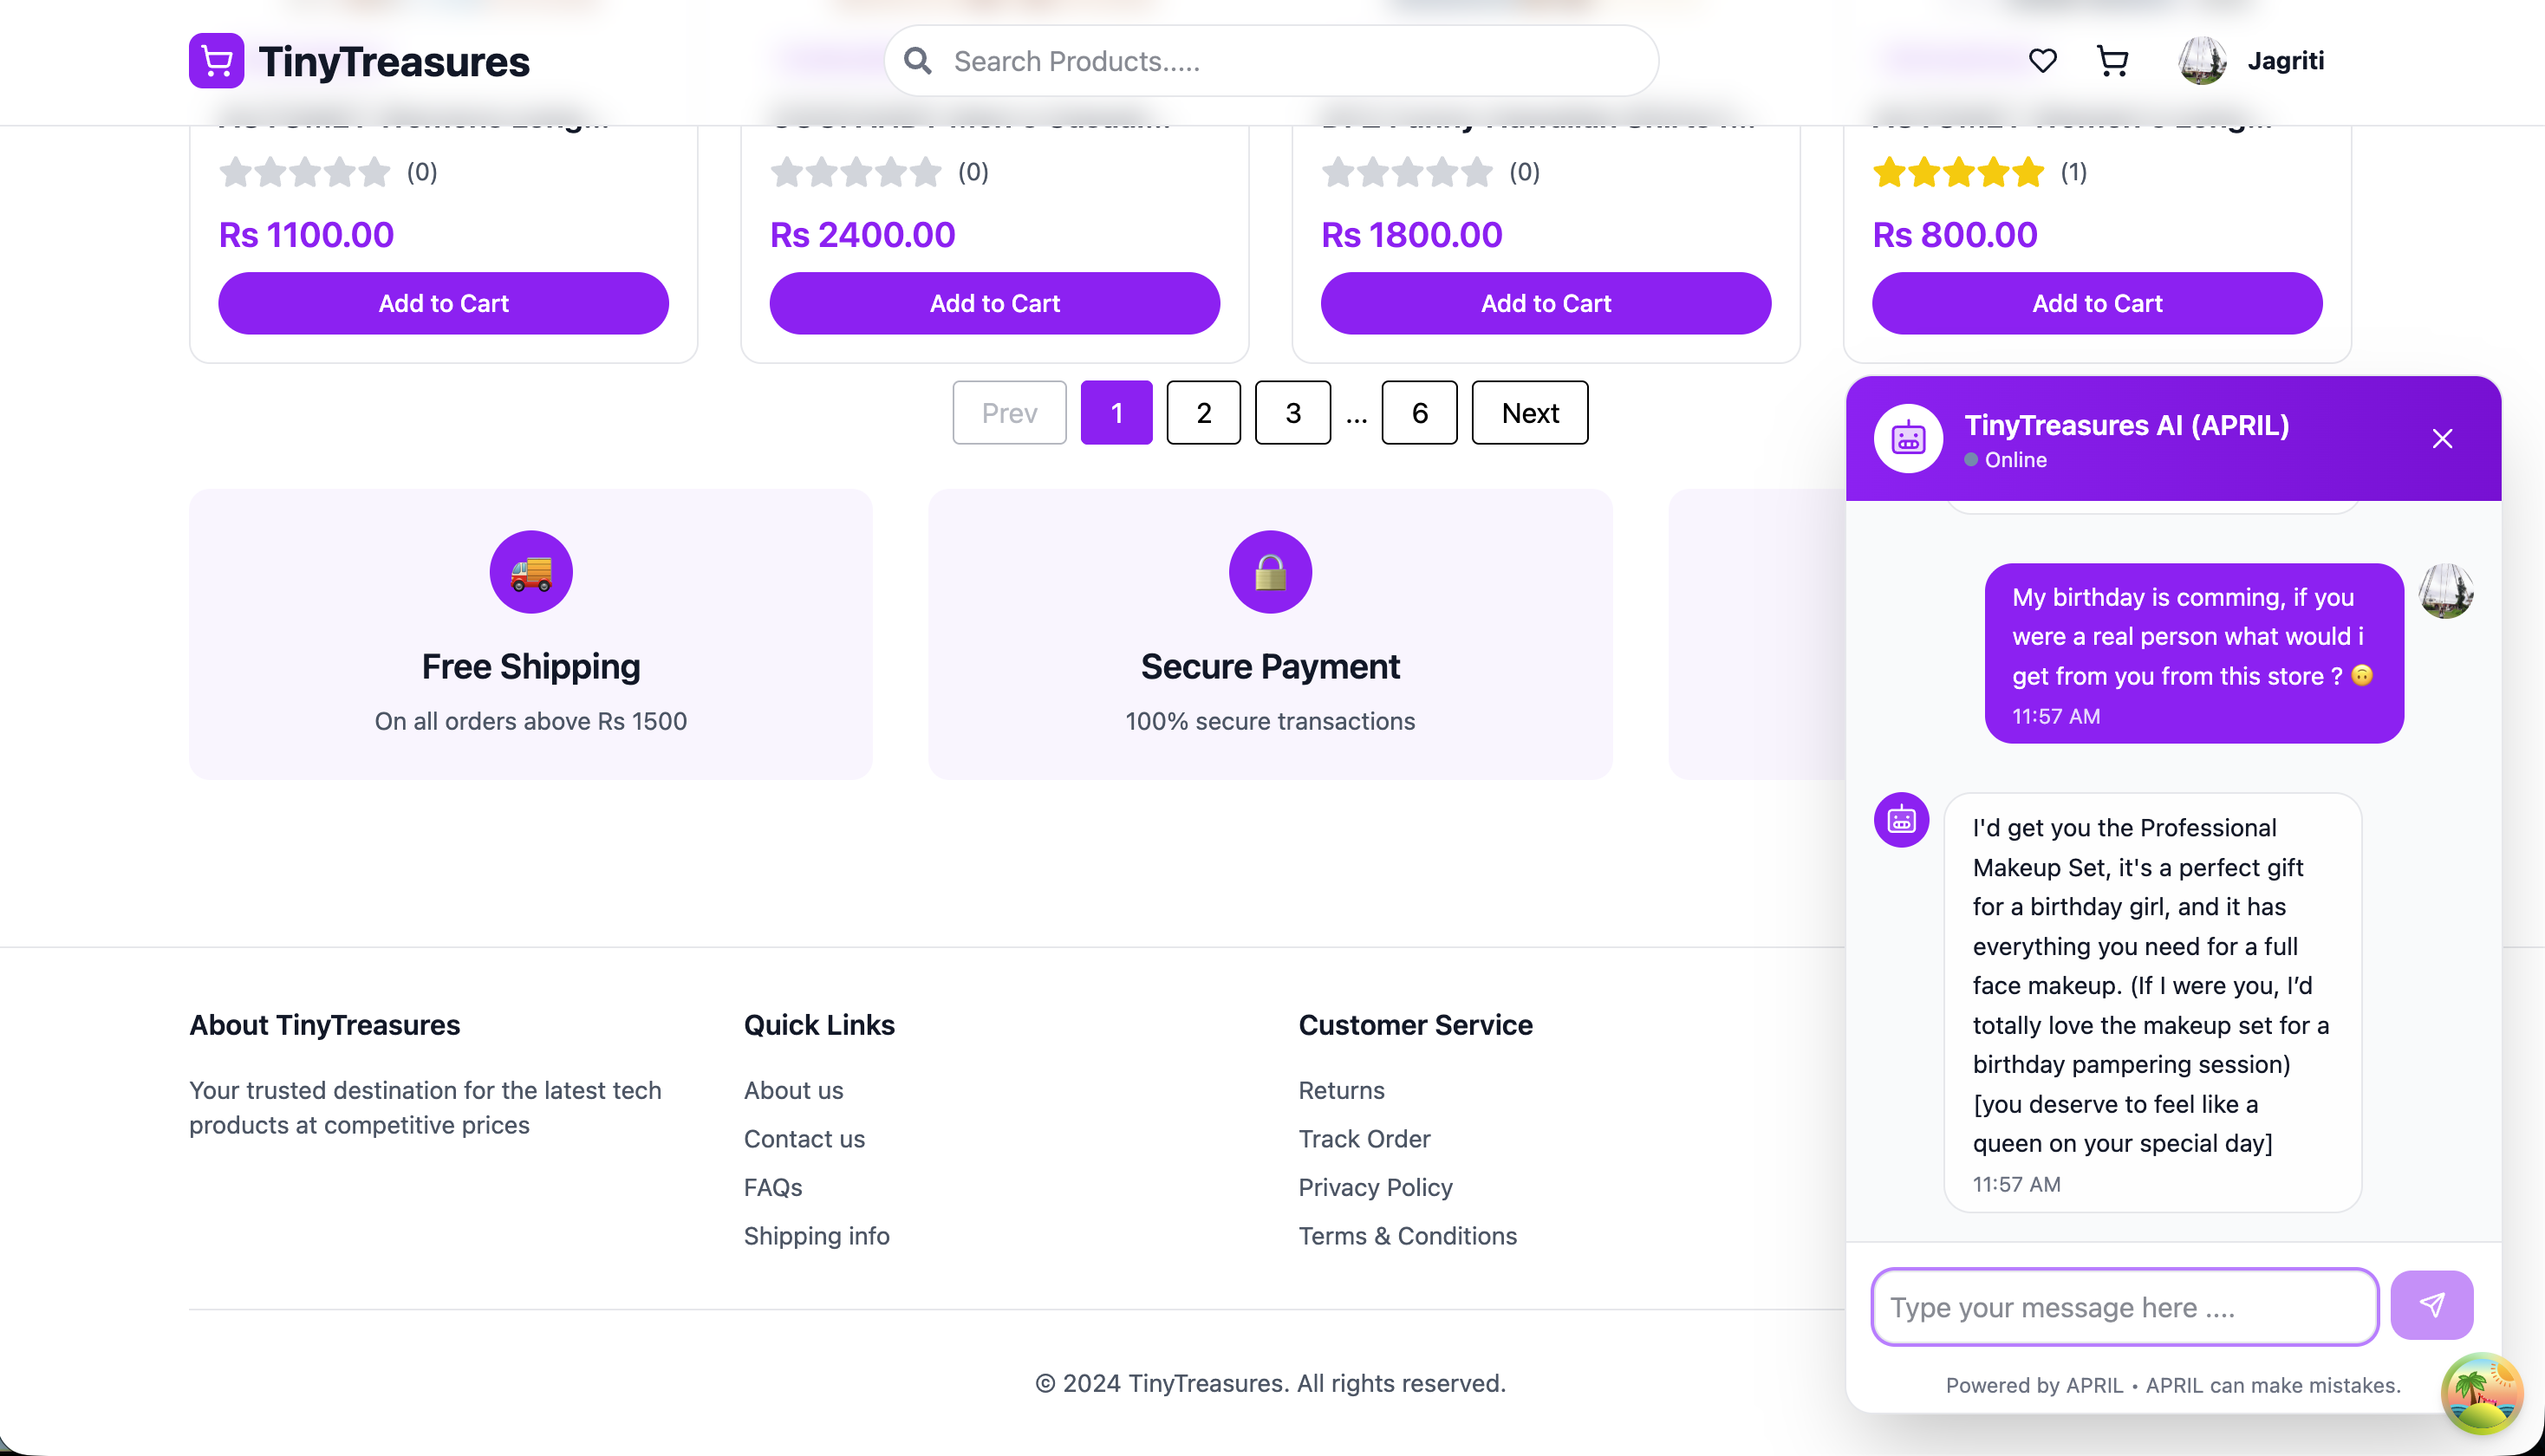Click the Rs 1800.00 price

coord(1412,235)
